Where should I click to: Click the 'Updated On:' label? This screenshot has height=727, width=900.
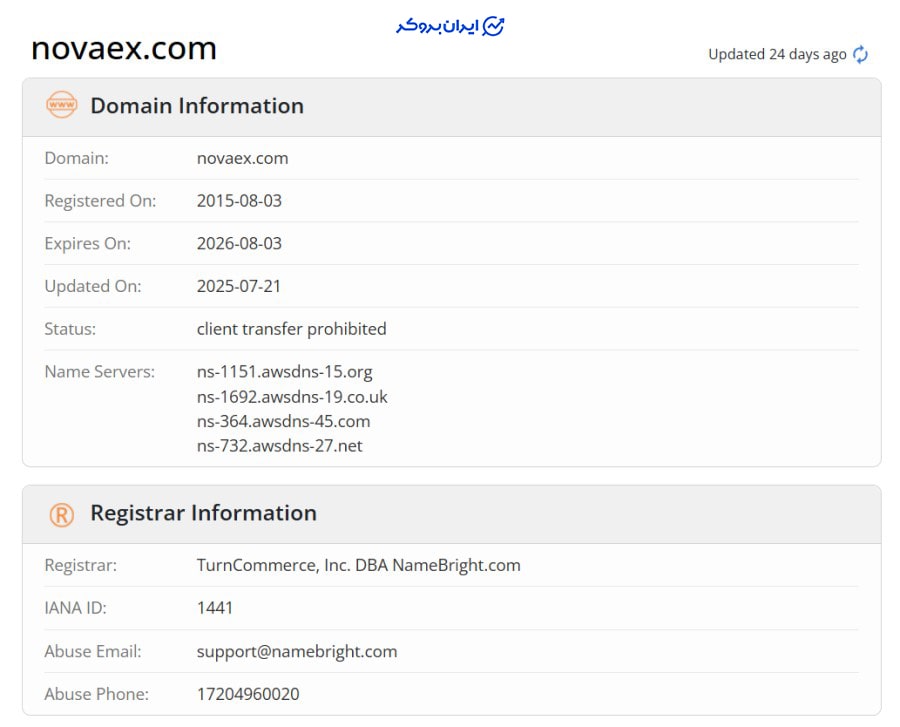pos(93,286)
